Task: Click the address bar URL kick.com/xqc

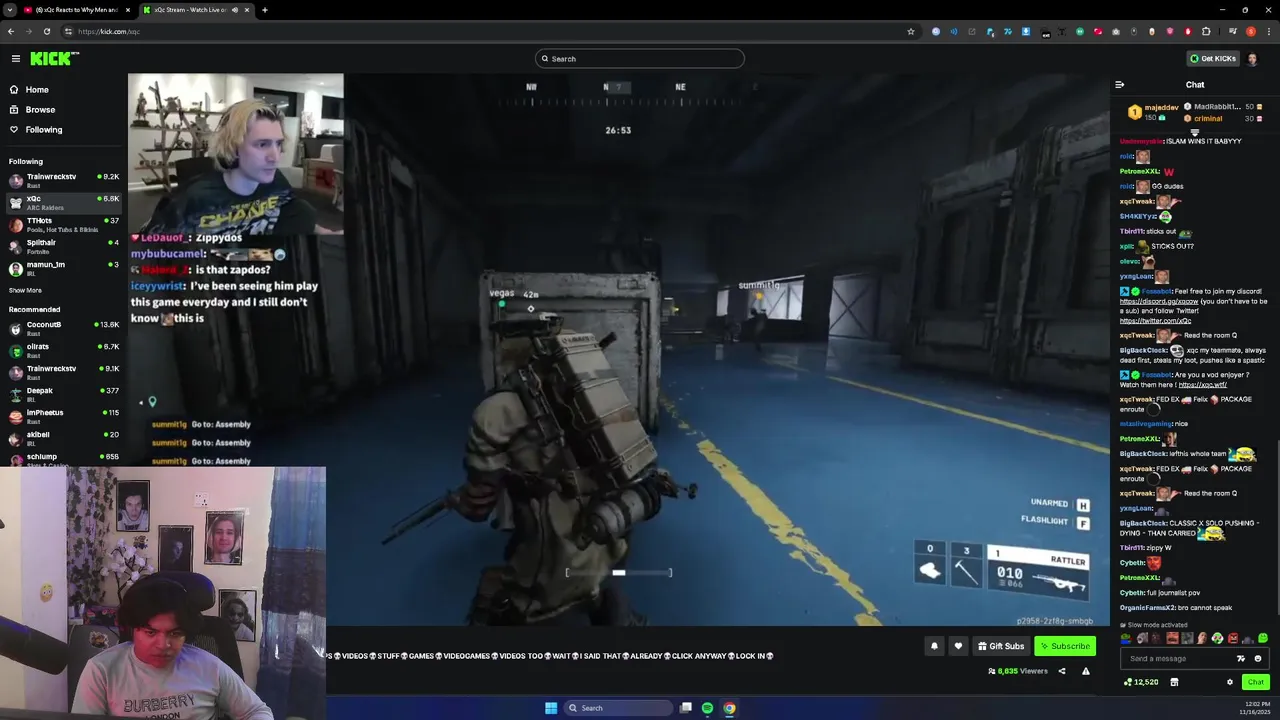Action: (x=109, y=31)
